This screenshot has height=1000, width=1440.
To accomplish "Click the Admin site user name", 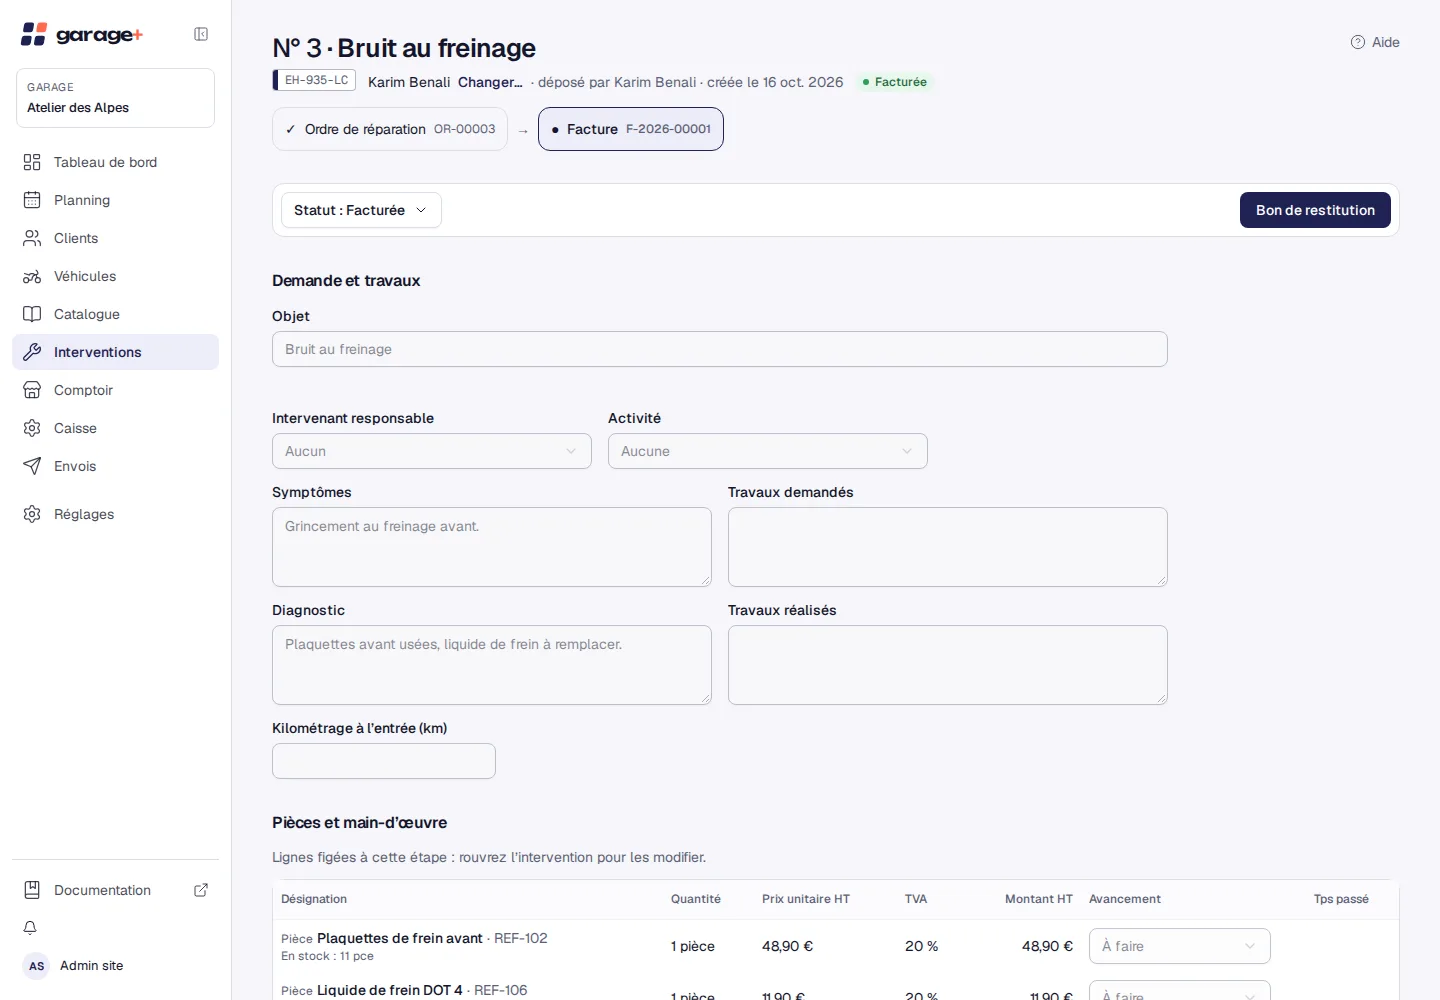I will click(92, 966).
